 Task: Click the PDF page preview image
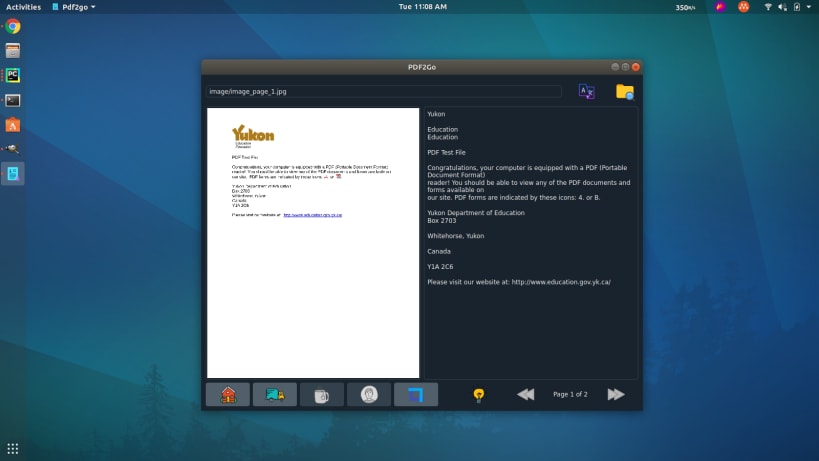(313, 243)
